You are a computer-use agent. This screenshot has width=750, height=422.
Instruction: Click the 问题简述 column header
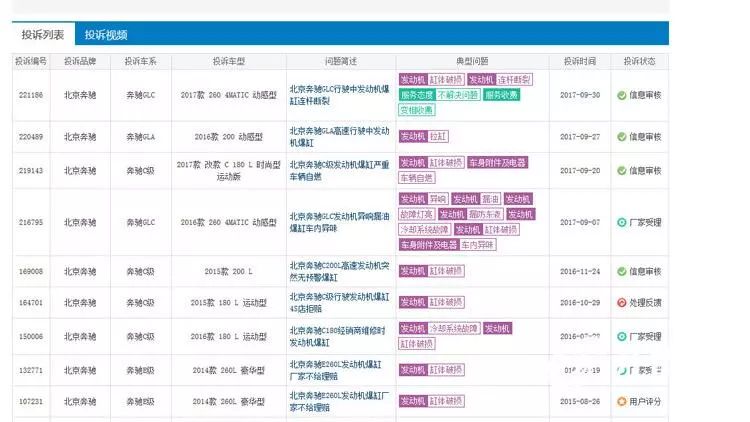[x=341, y=61]
